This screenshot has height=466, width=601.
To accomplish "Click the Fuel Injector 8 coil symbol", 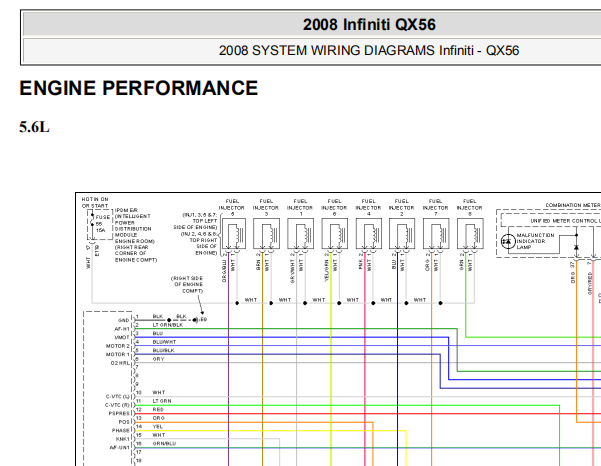I will click(470, 233).
